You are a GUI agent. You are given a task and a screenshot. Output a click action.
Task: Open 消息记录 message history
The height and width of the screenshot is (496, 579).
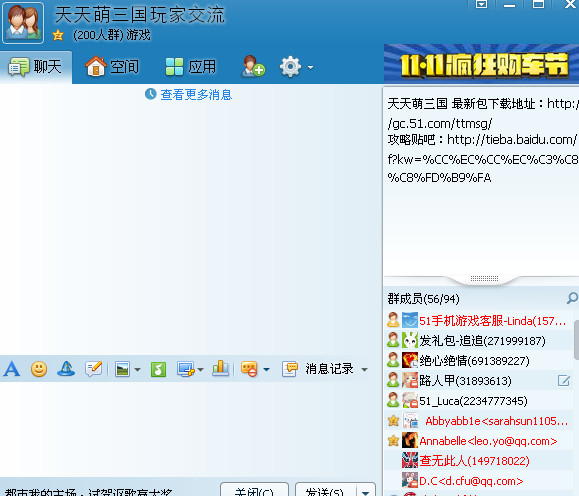click(x=318, y=369)
